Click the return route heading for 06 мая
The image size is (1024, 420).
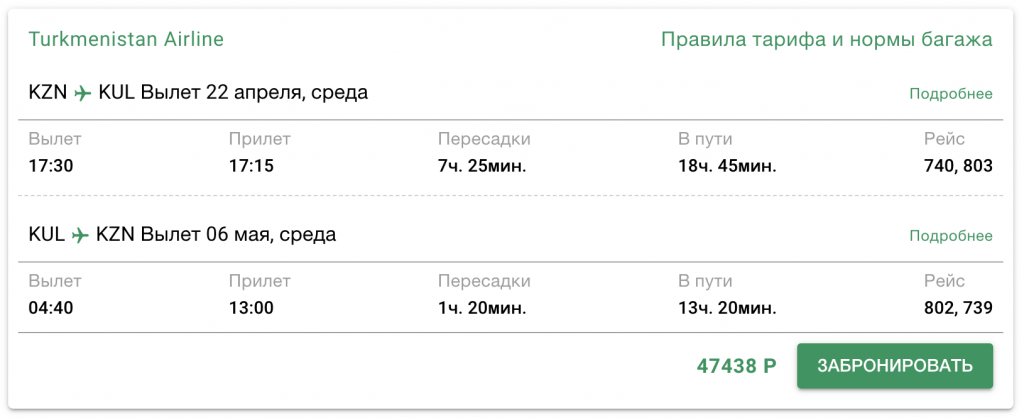coord(182,235)
